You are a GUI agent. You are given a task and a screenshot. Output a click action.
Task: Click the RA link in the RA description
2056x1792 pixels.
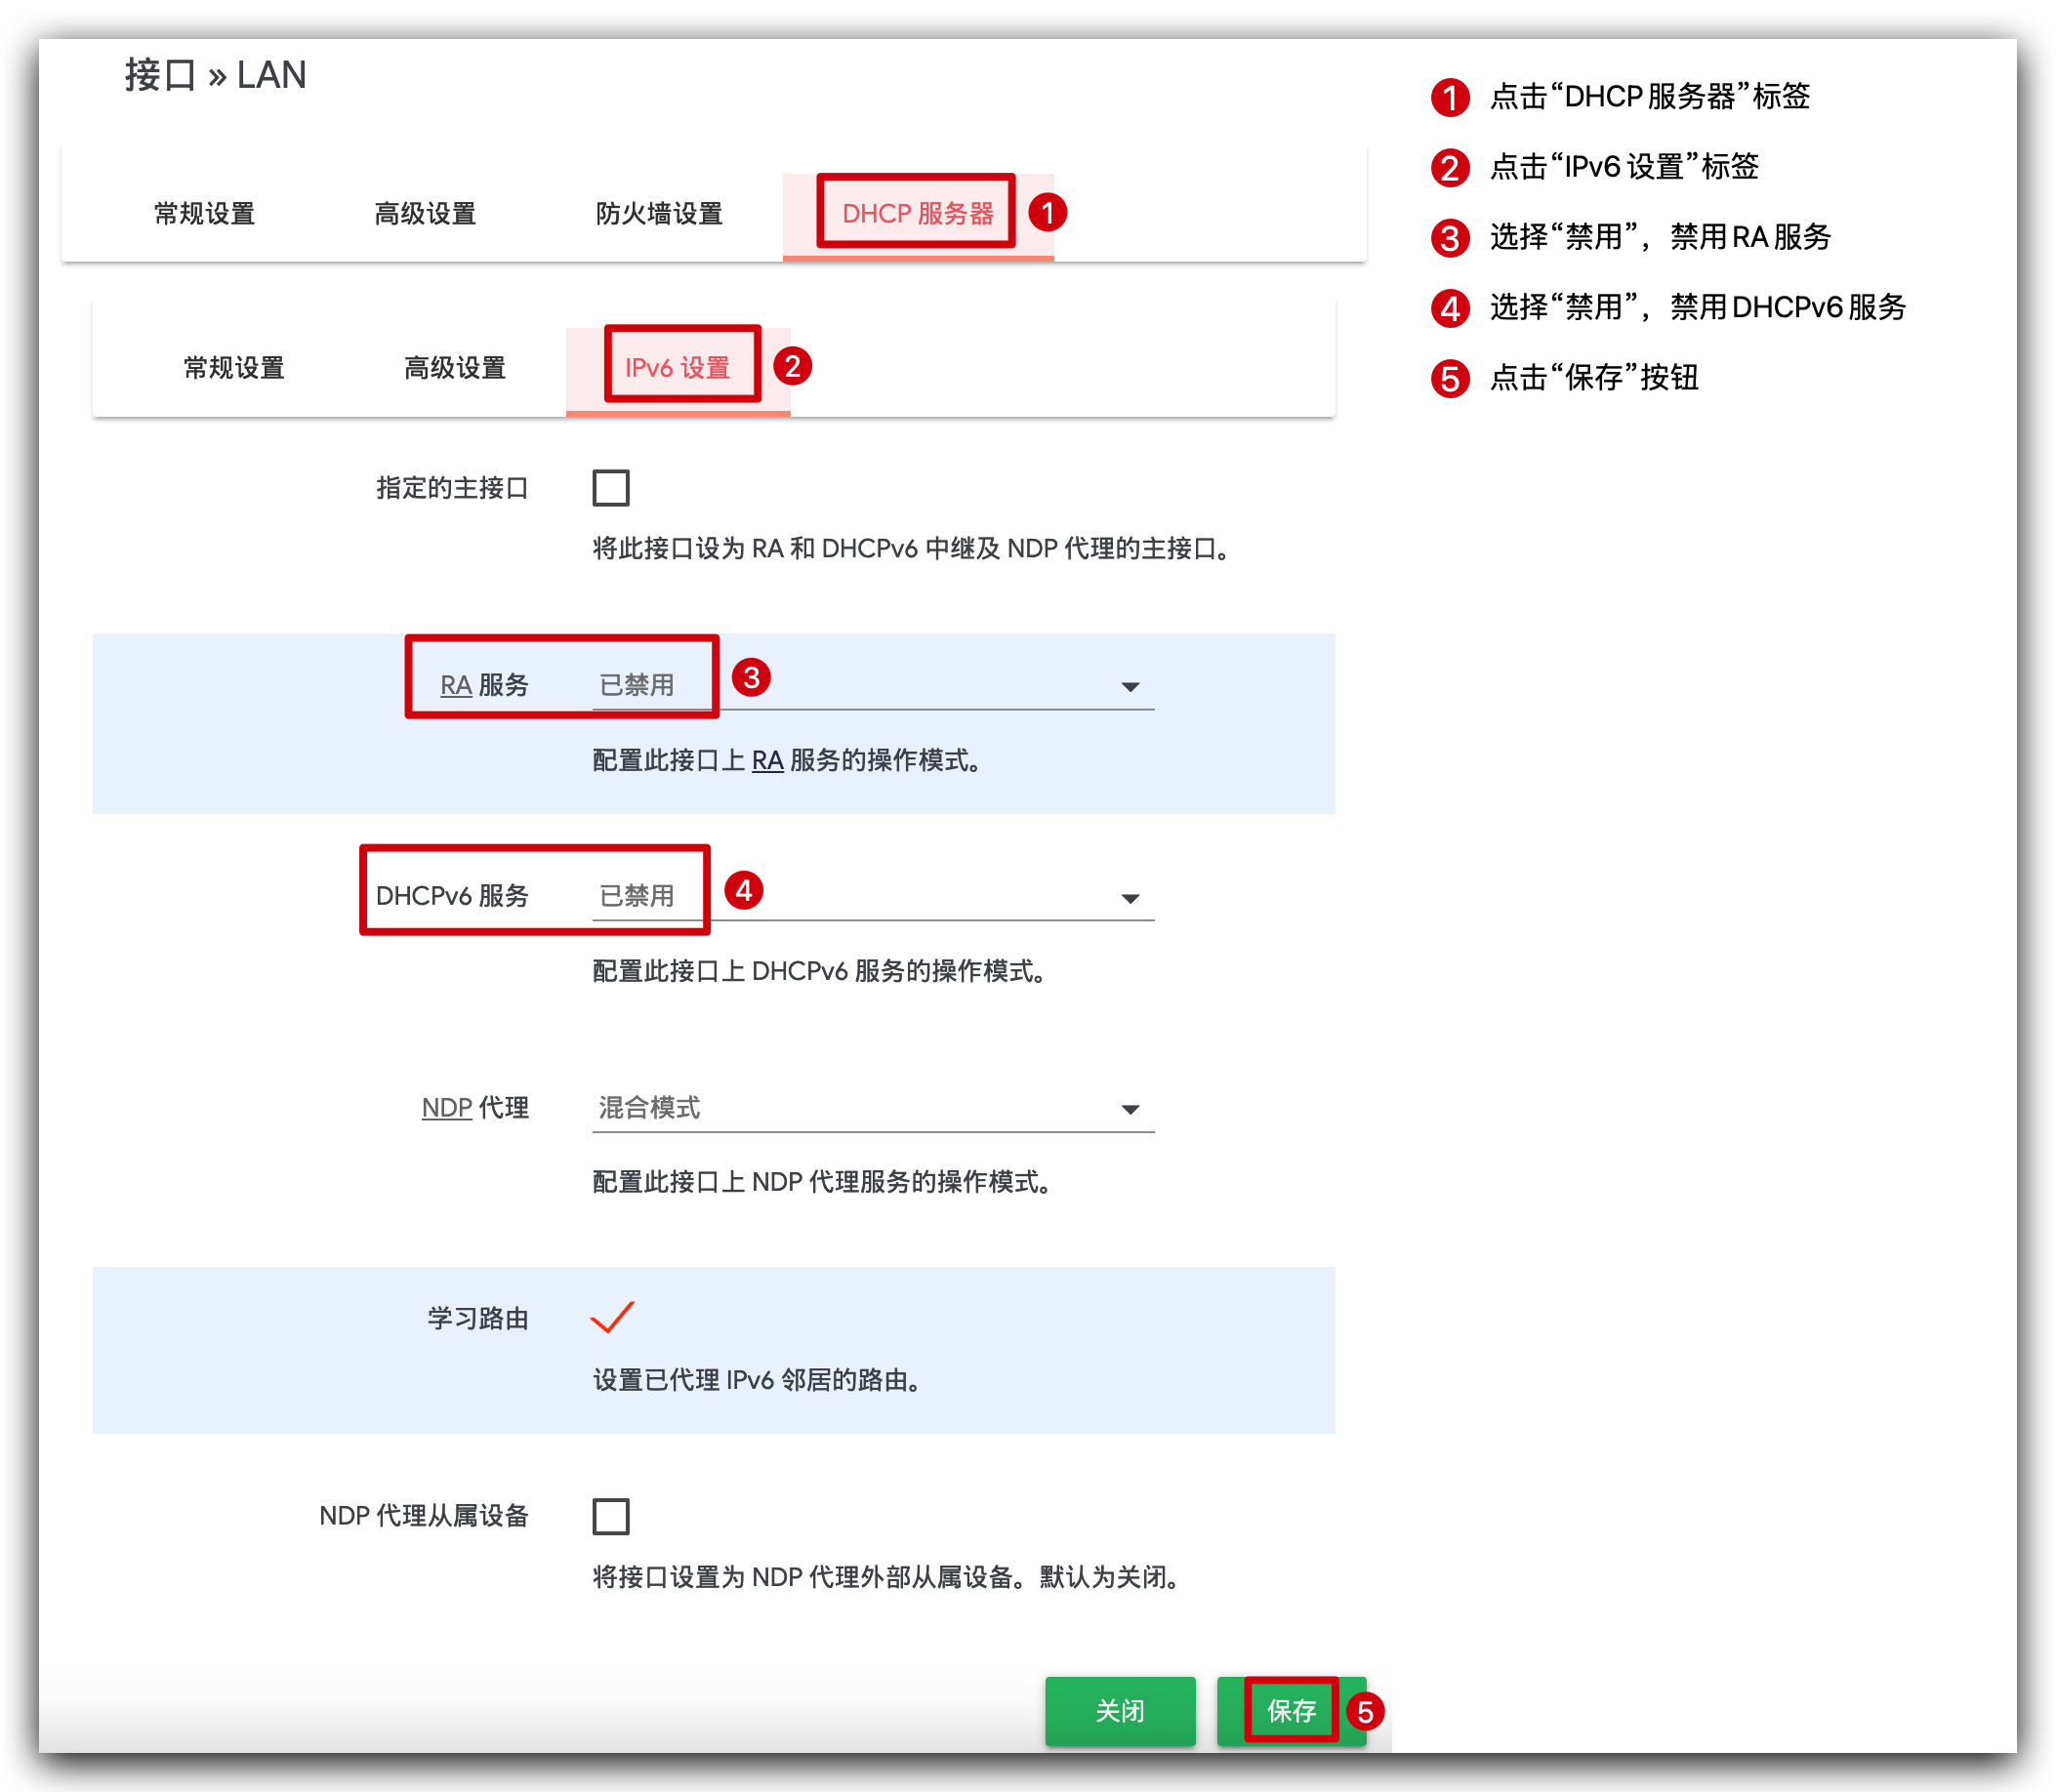click(x=767, y=761)
